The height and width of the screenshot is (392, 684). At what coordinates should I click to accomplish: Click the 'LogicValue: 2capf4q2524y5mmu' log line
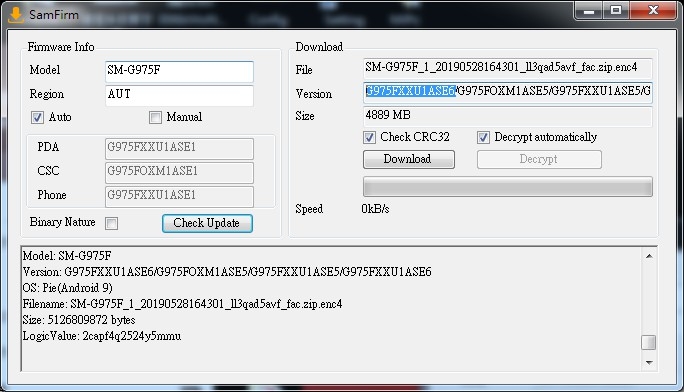(x=102, y=336)
